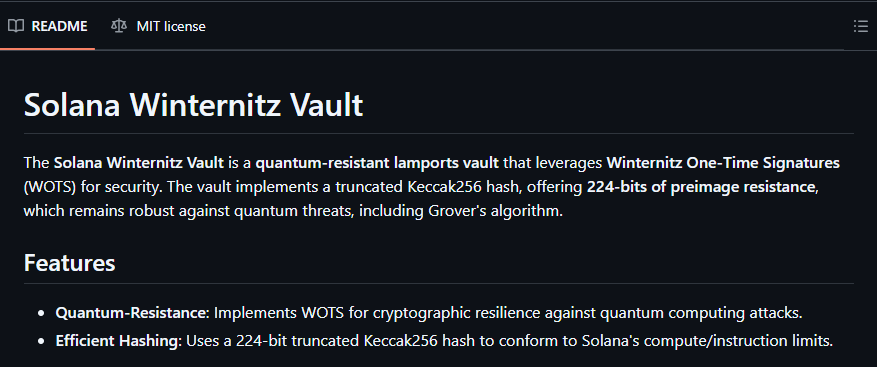Click bold '224-bits of preimage resistance' text

point(700,187)
